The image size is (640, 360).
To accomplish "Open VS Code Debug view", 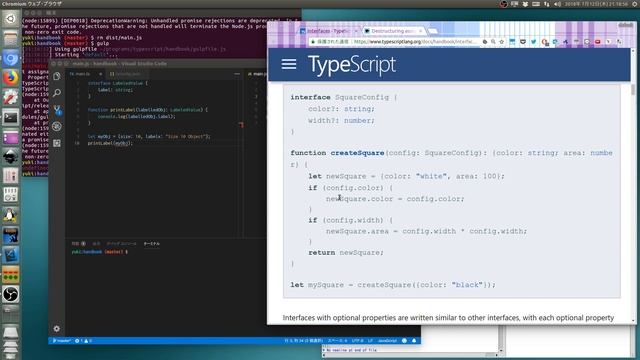I will [57, 126].
